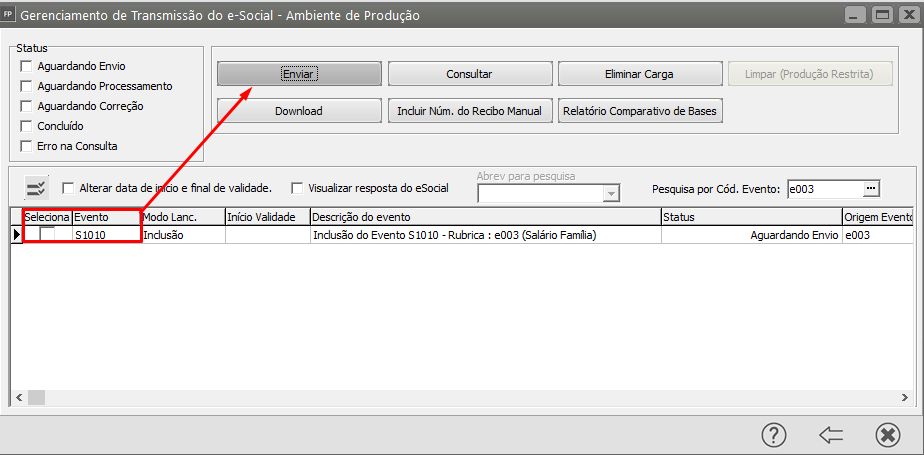Click the Pesquisa por Cód. Evento field

(x=825, y=189)
